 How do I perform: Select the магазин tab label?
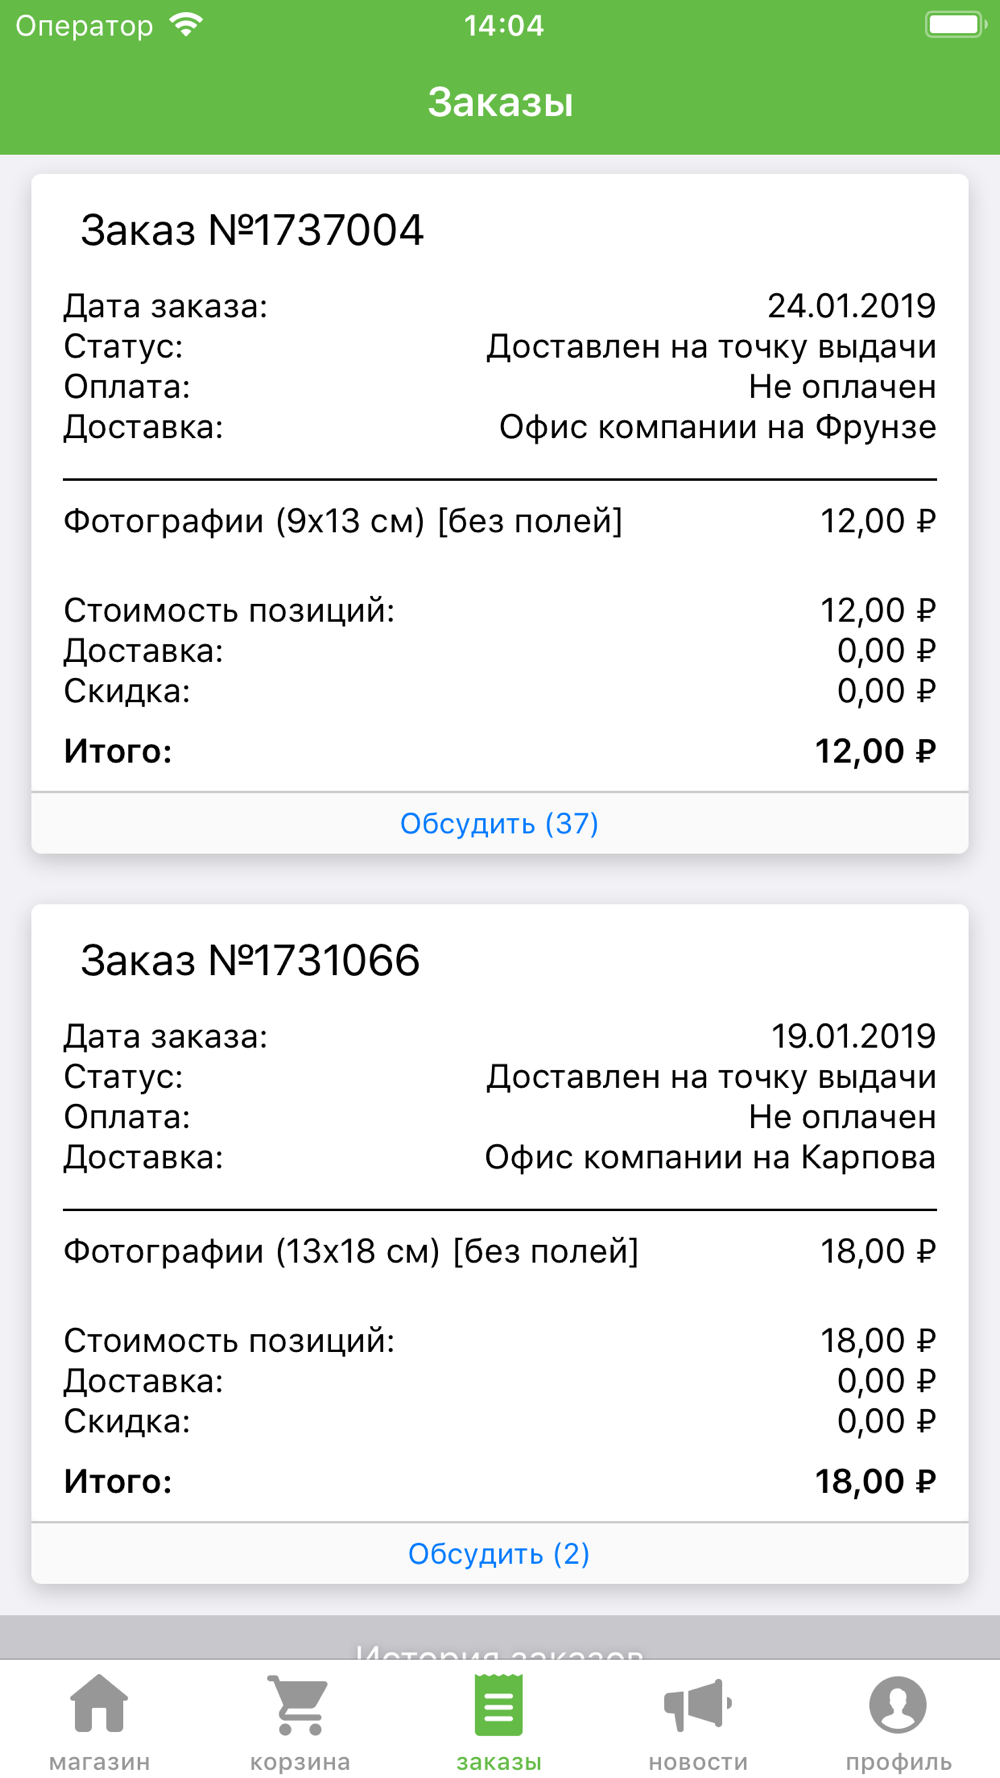click(100, 1761)
